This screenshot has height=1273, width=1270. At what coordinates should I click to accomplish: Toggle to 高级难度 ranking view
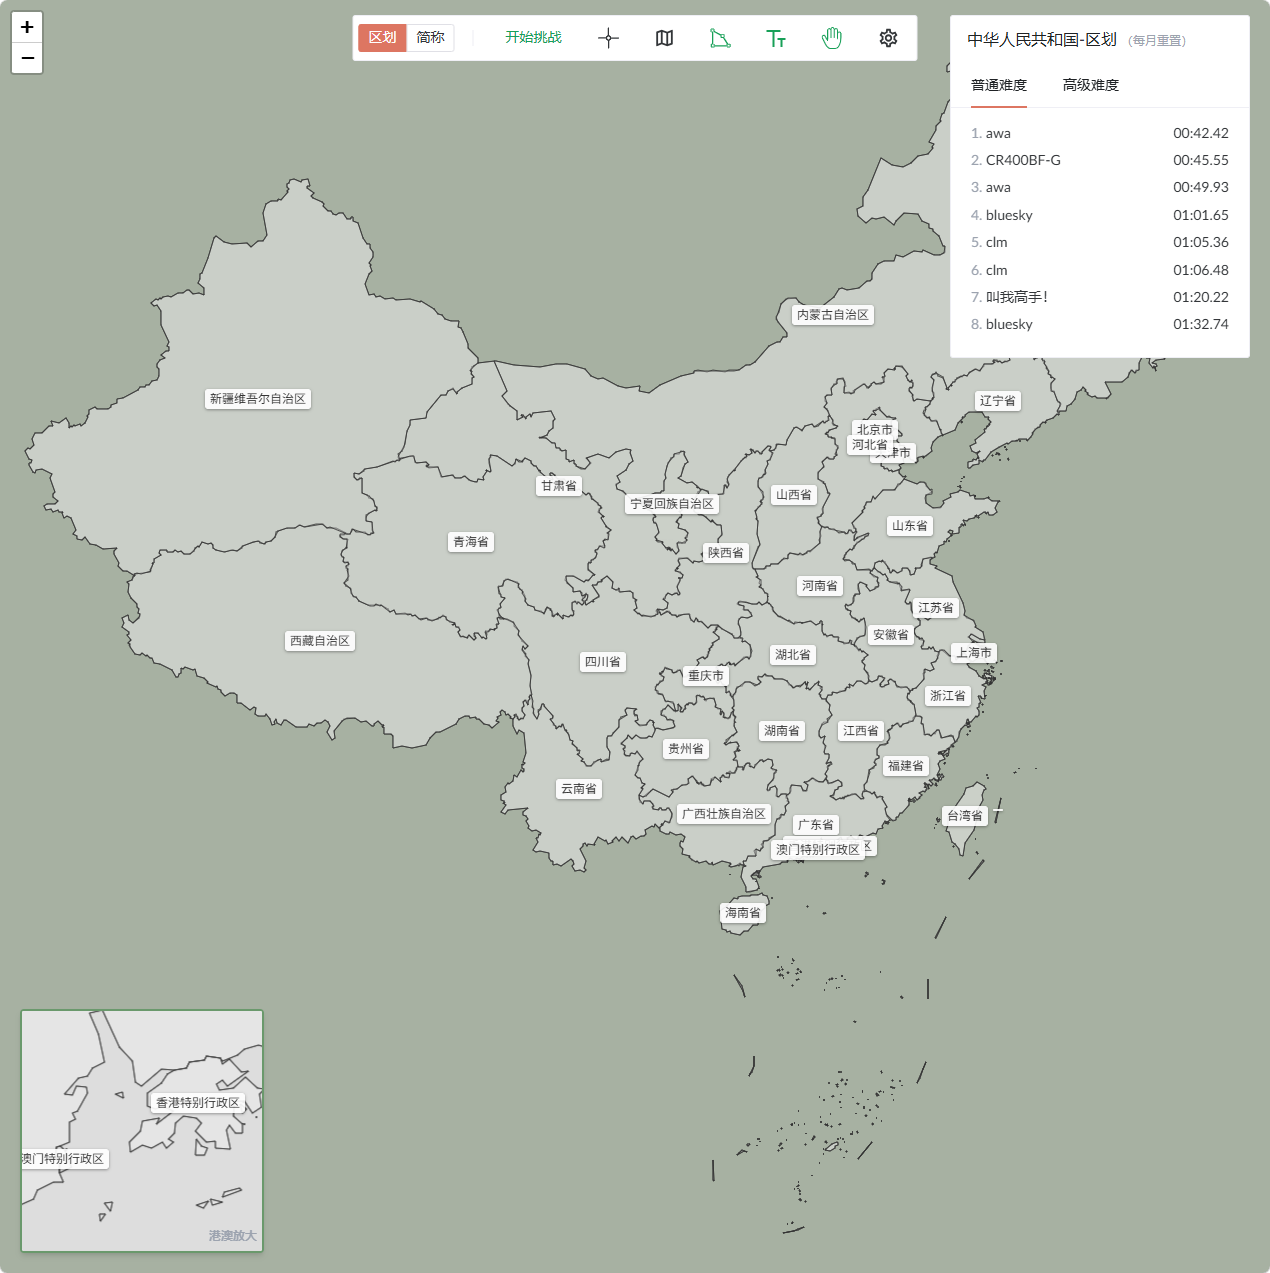pos(1090,85)
